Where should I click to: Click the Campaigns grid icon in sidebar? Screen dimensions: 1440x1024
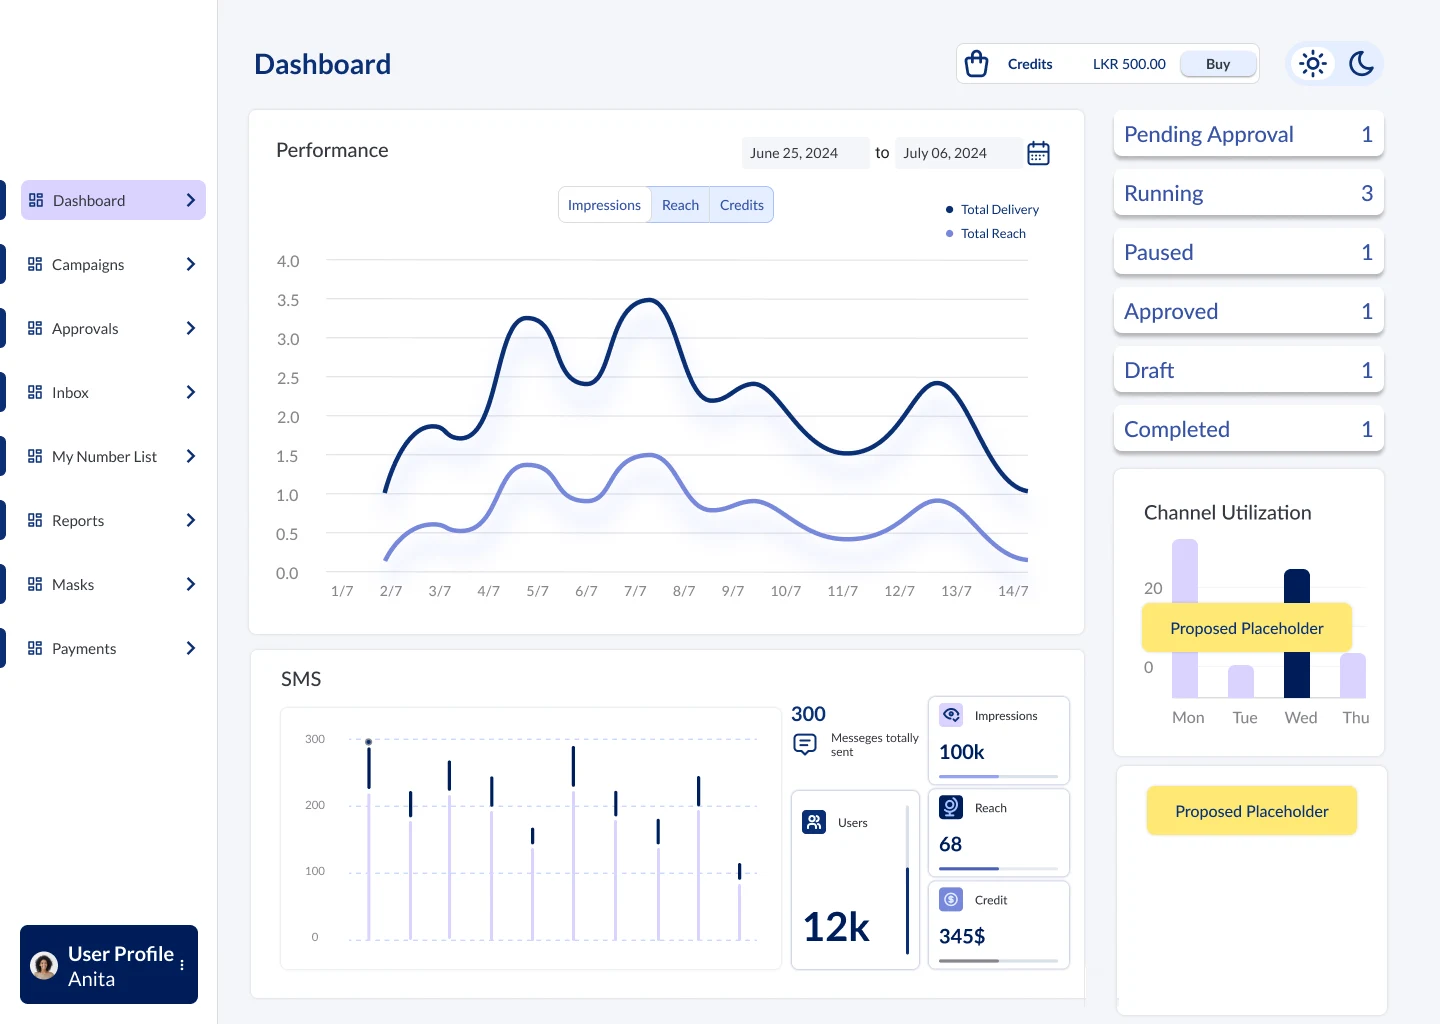(35, 264)
